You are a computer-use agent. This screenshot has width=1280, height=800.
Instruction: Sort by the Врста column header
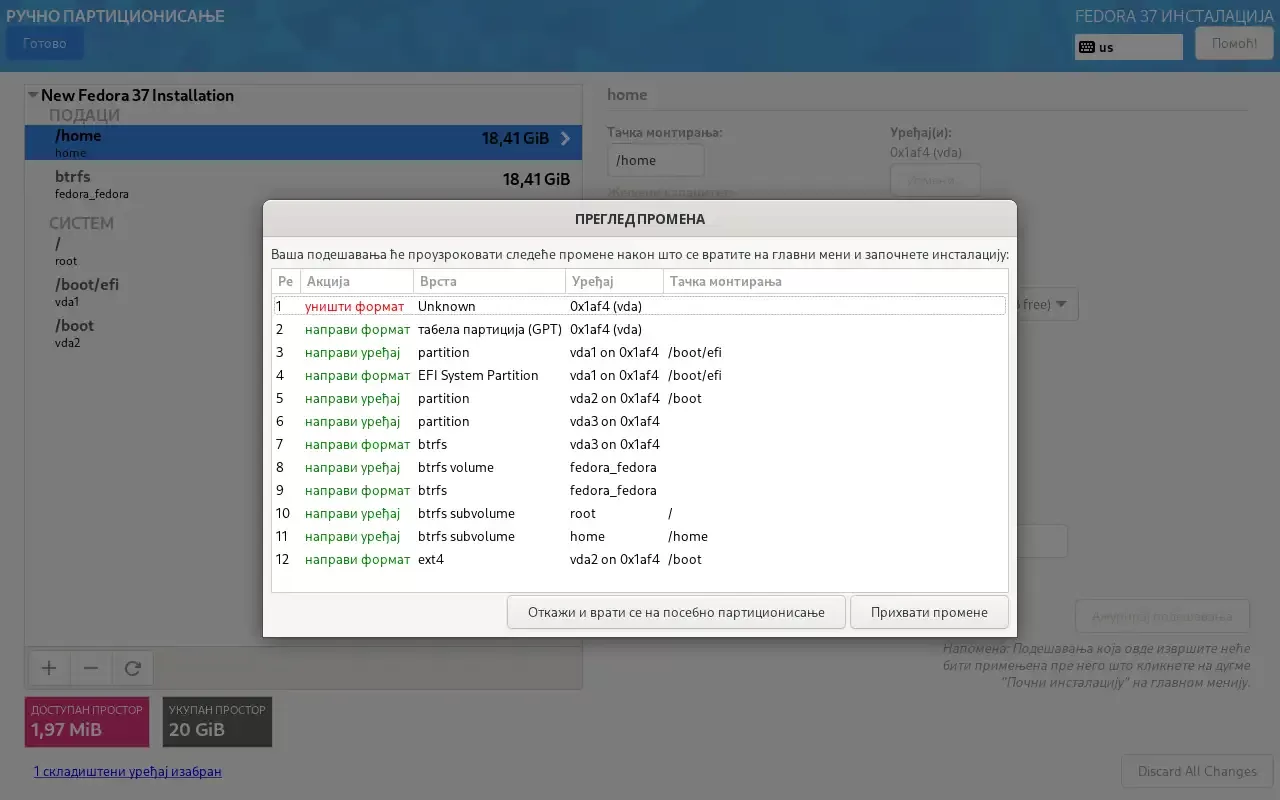(x=489, y=281)
